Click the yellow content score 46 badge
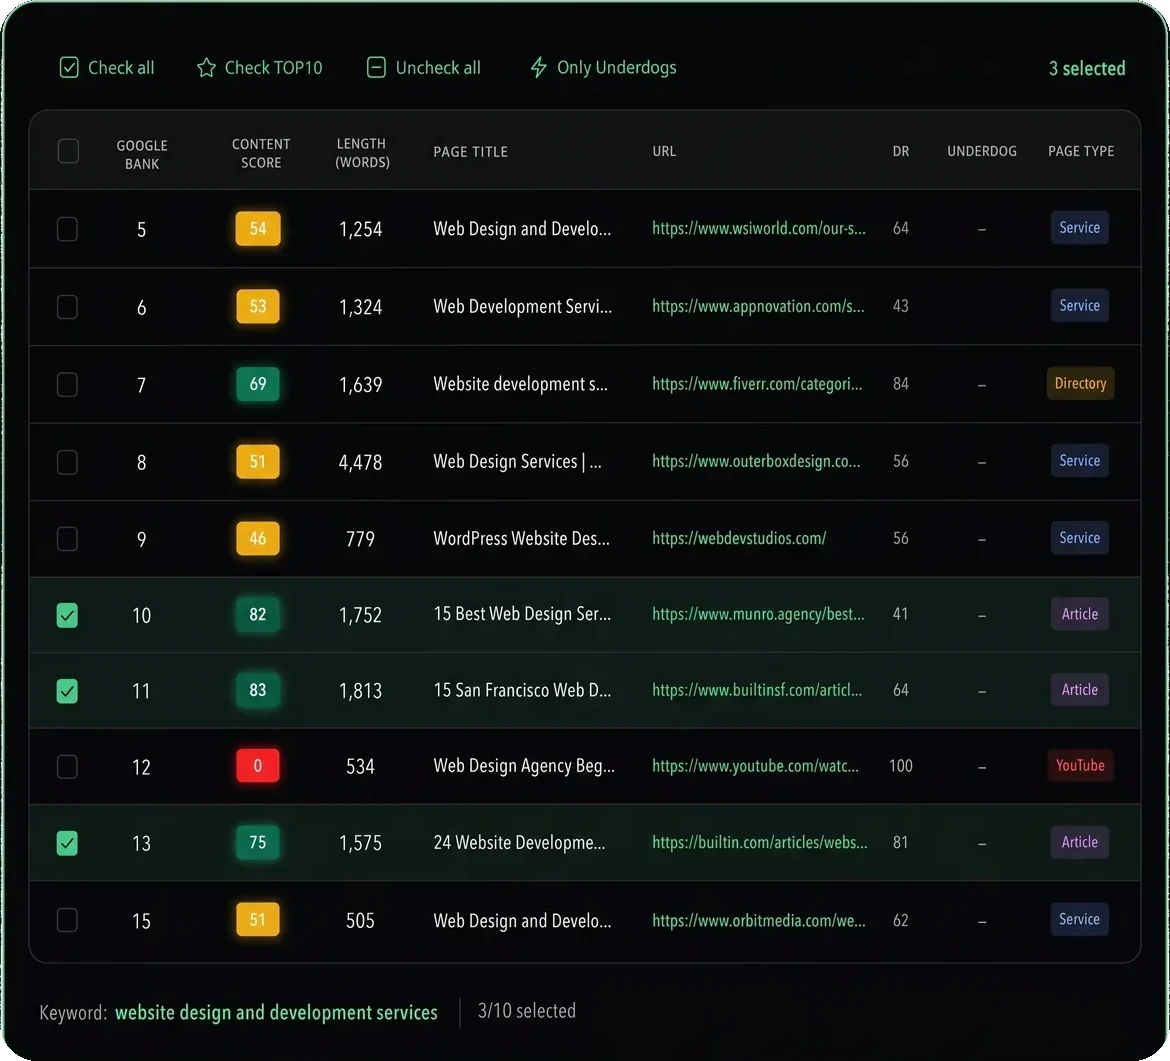The width and height of the screenshot is (1170, 1061). (257, 538)
